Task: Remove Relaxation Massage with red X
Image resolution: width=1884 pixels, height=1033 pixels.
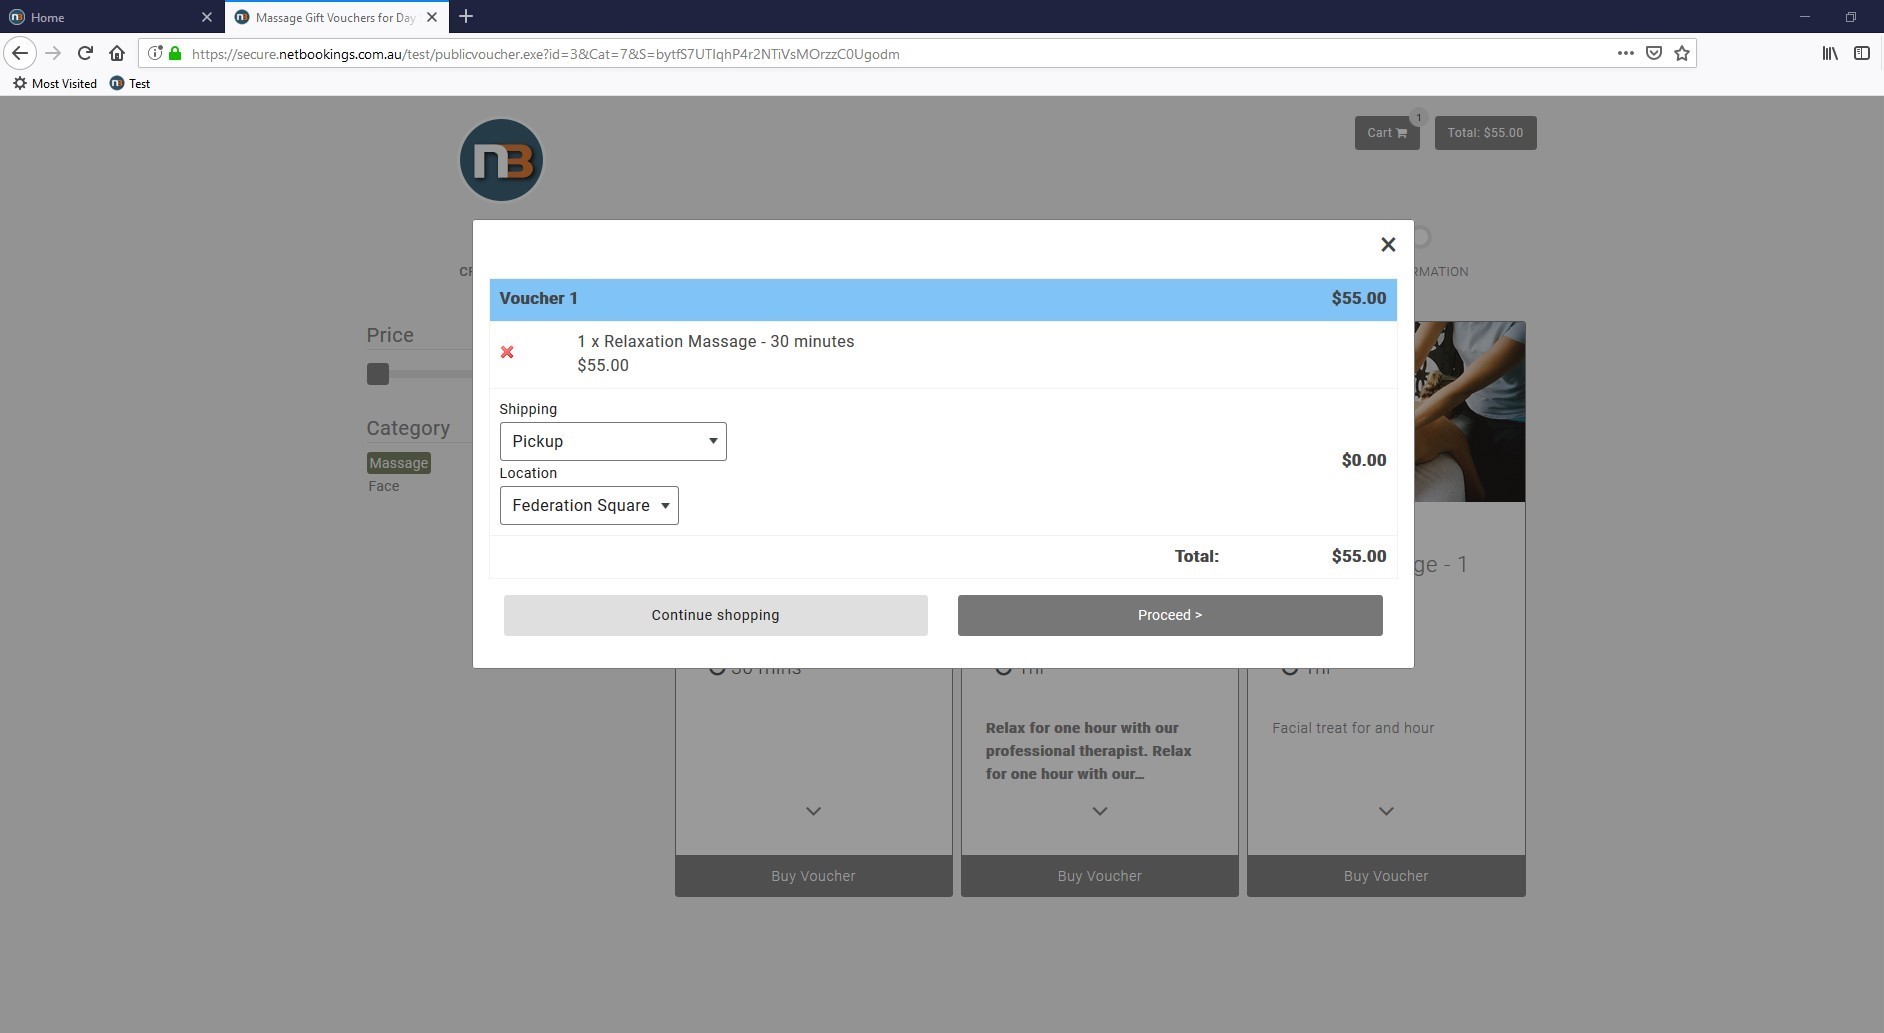Action: click(507, 352)
